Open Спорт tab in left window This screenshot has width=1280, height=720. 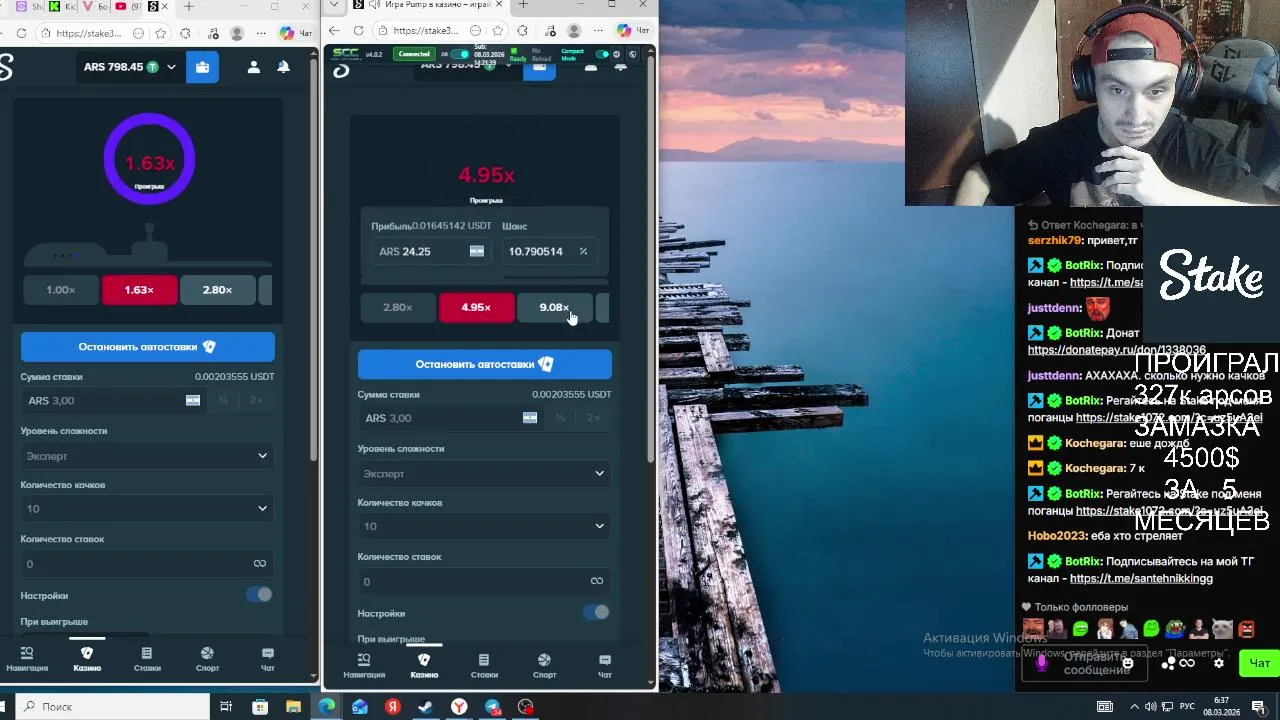(207, 659)
